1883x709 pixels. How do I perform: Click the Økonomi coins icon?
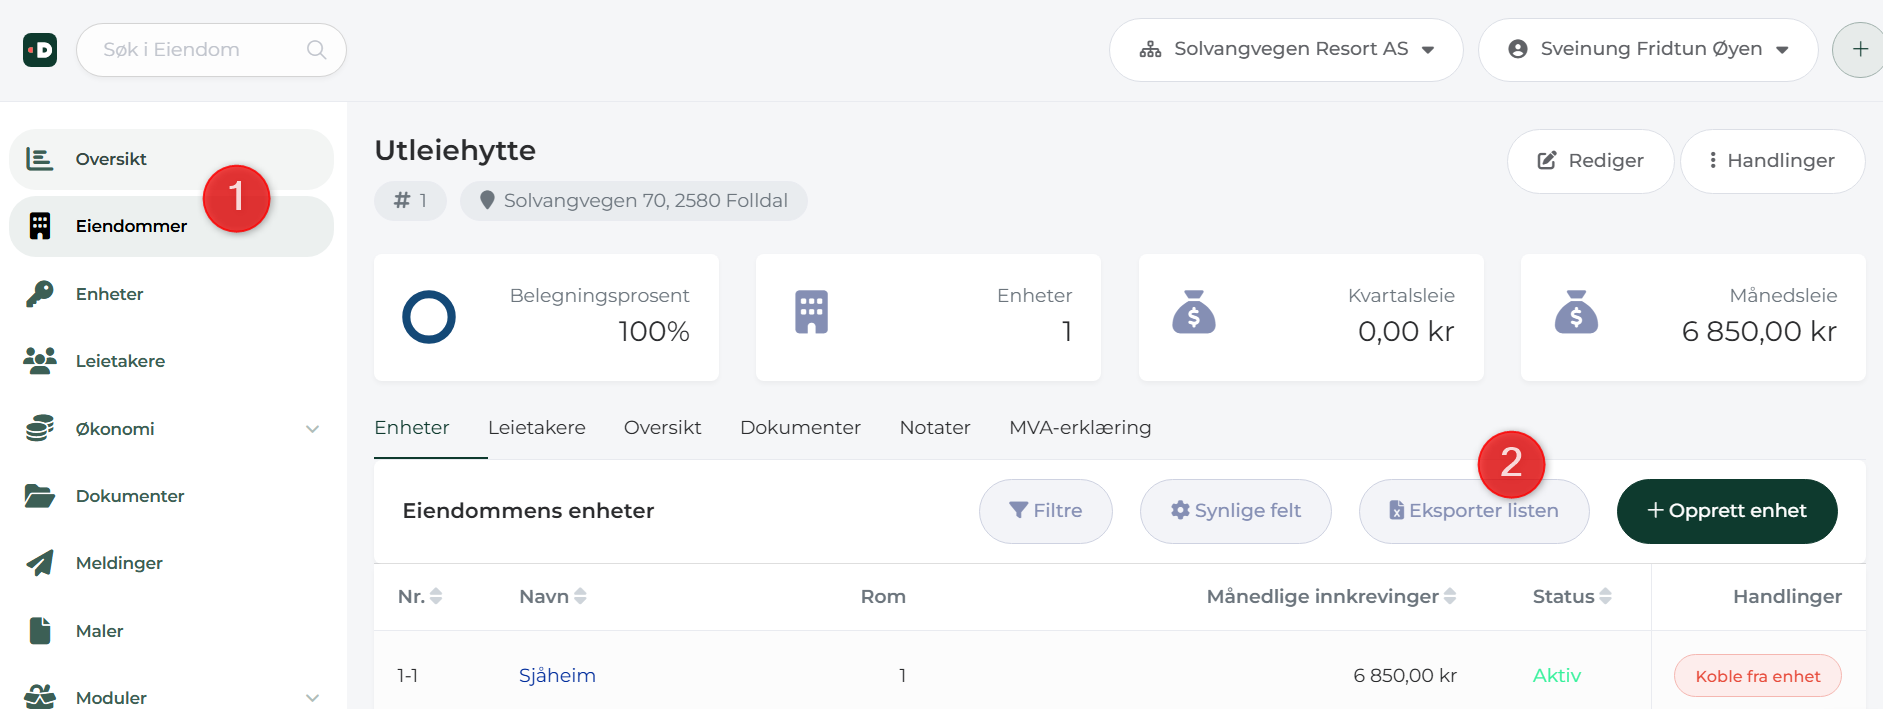pos(40,428)
